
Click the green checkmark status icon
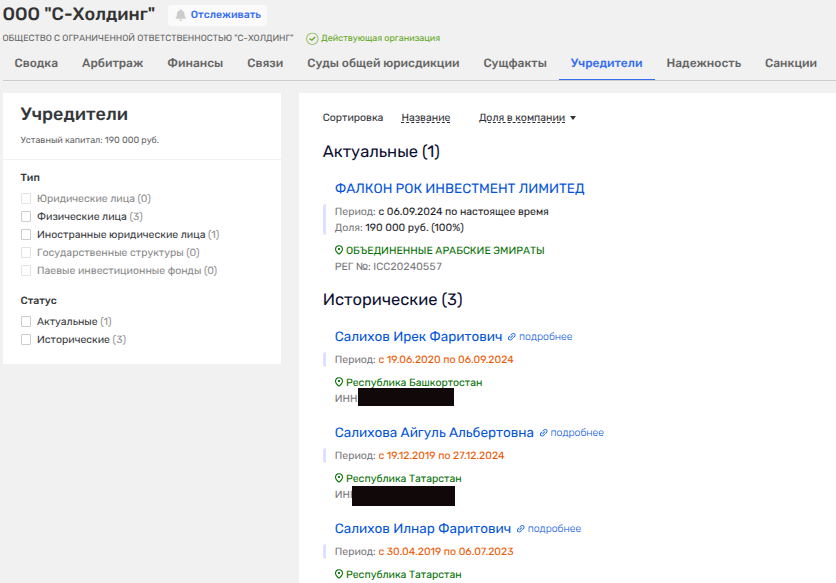[312, 38]
